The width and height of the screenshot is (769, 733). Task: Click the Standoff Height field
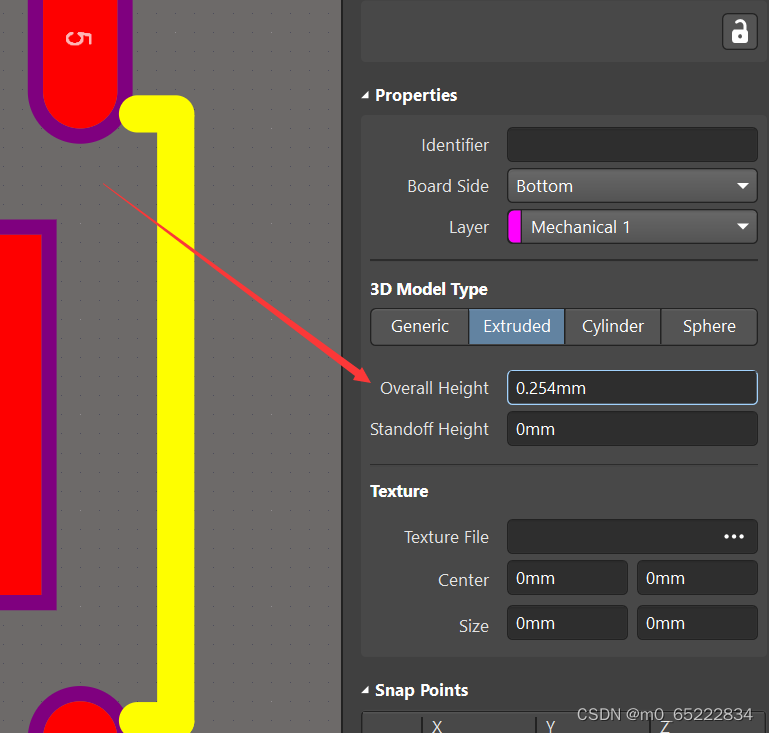pos(632,429)
